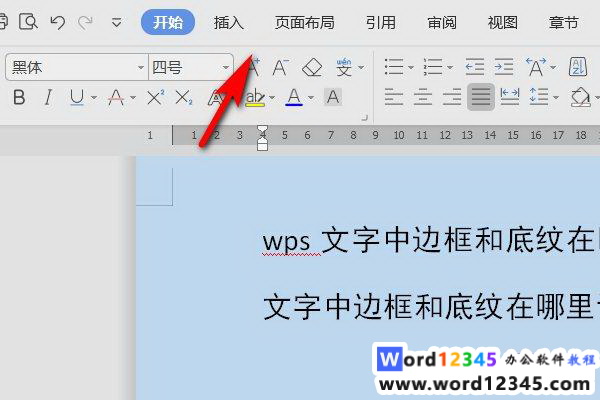Expand highlight color dropdown arrow
This screenshot has height=400, width=600.
[272, 98]
